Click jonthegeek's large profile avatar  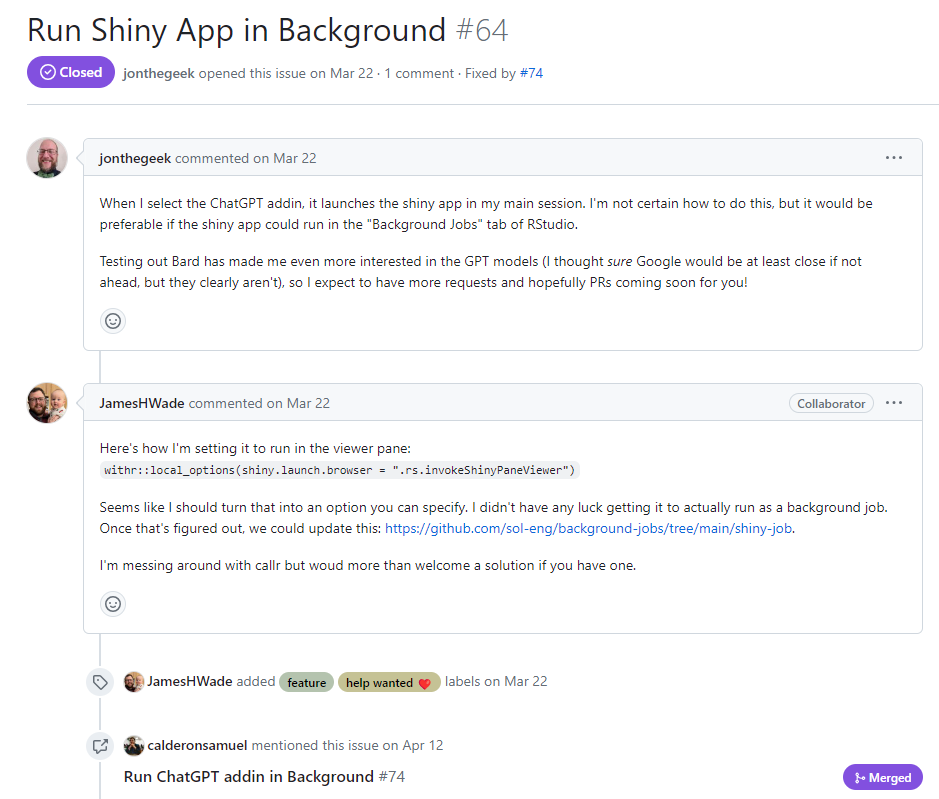click(47, 158)
